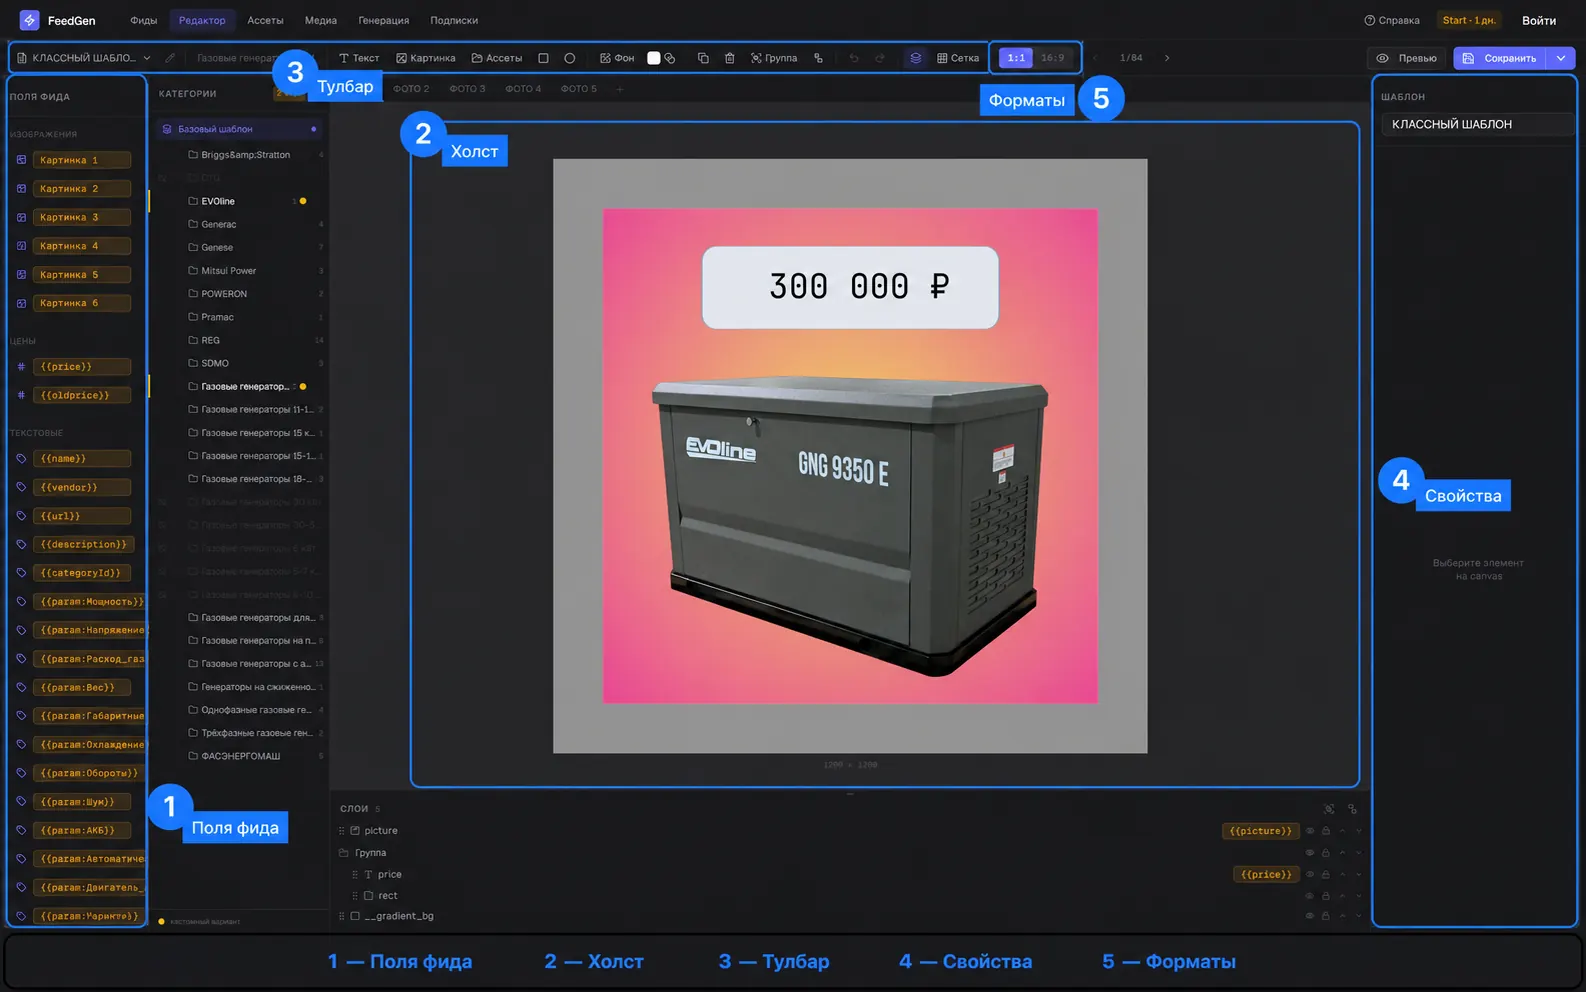The width and height of the screenshot is (1586, 992).
Task: Click the Превью button
Action: [1407, 58]
